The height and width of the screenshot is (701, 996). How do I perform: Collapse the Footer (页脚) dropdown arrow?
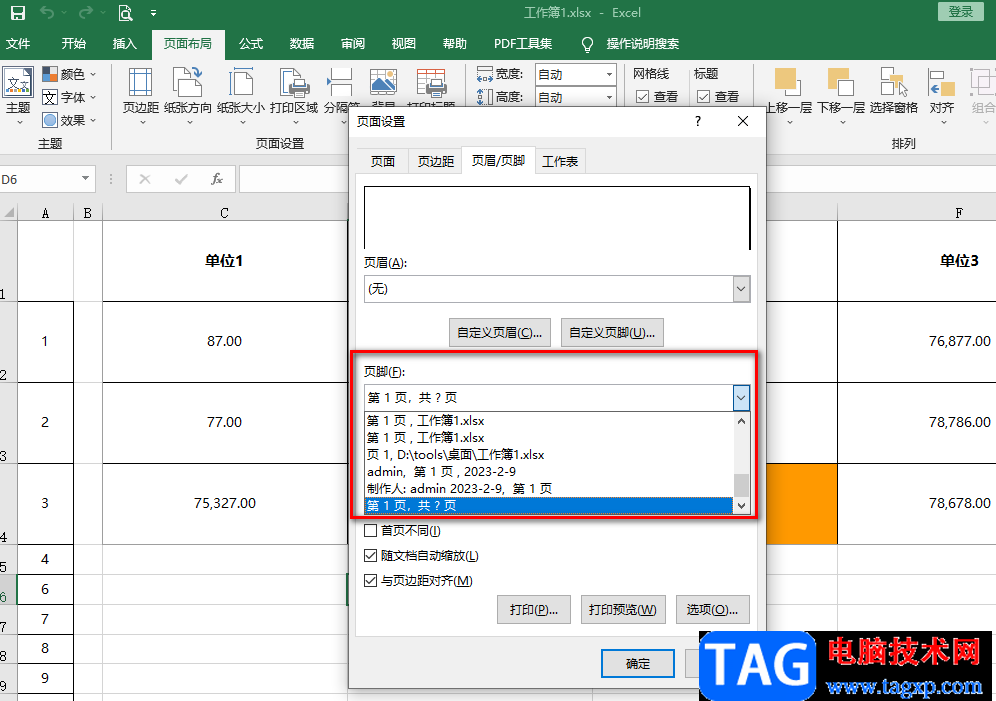coord(741,398)
